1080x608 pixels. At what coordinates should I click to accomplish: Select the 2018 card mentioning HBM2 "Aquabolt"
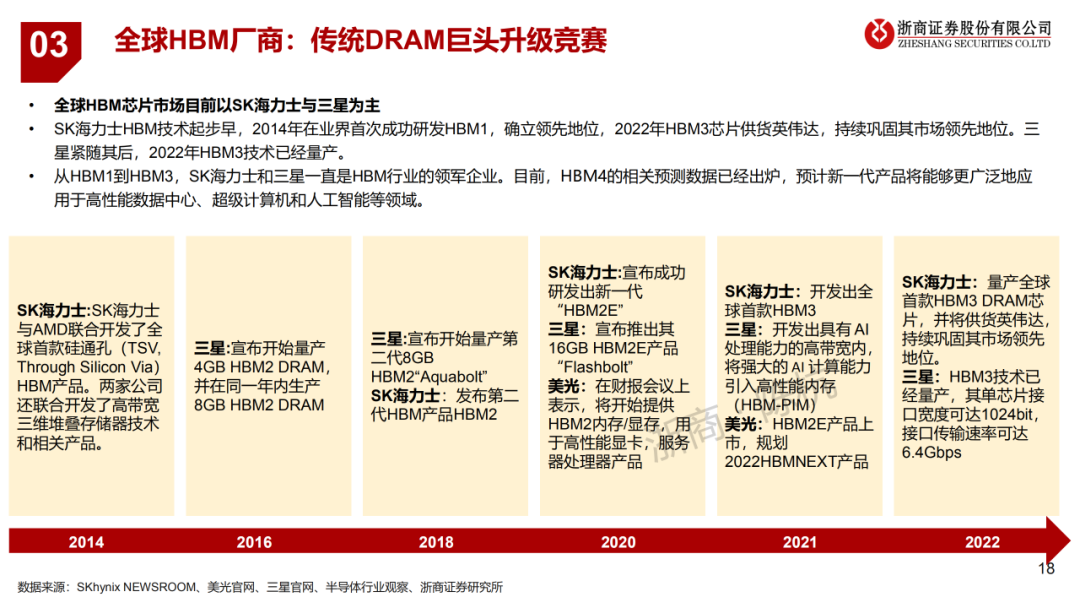(446, 376)
